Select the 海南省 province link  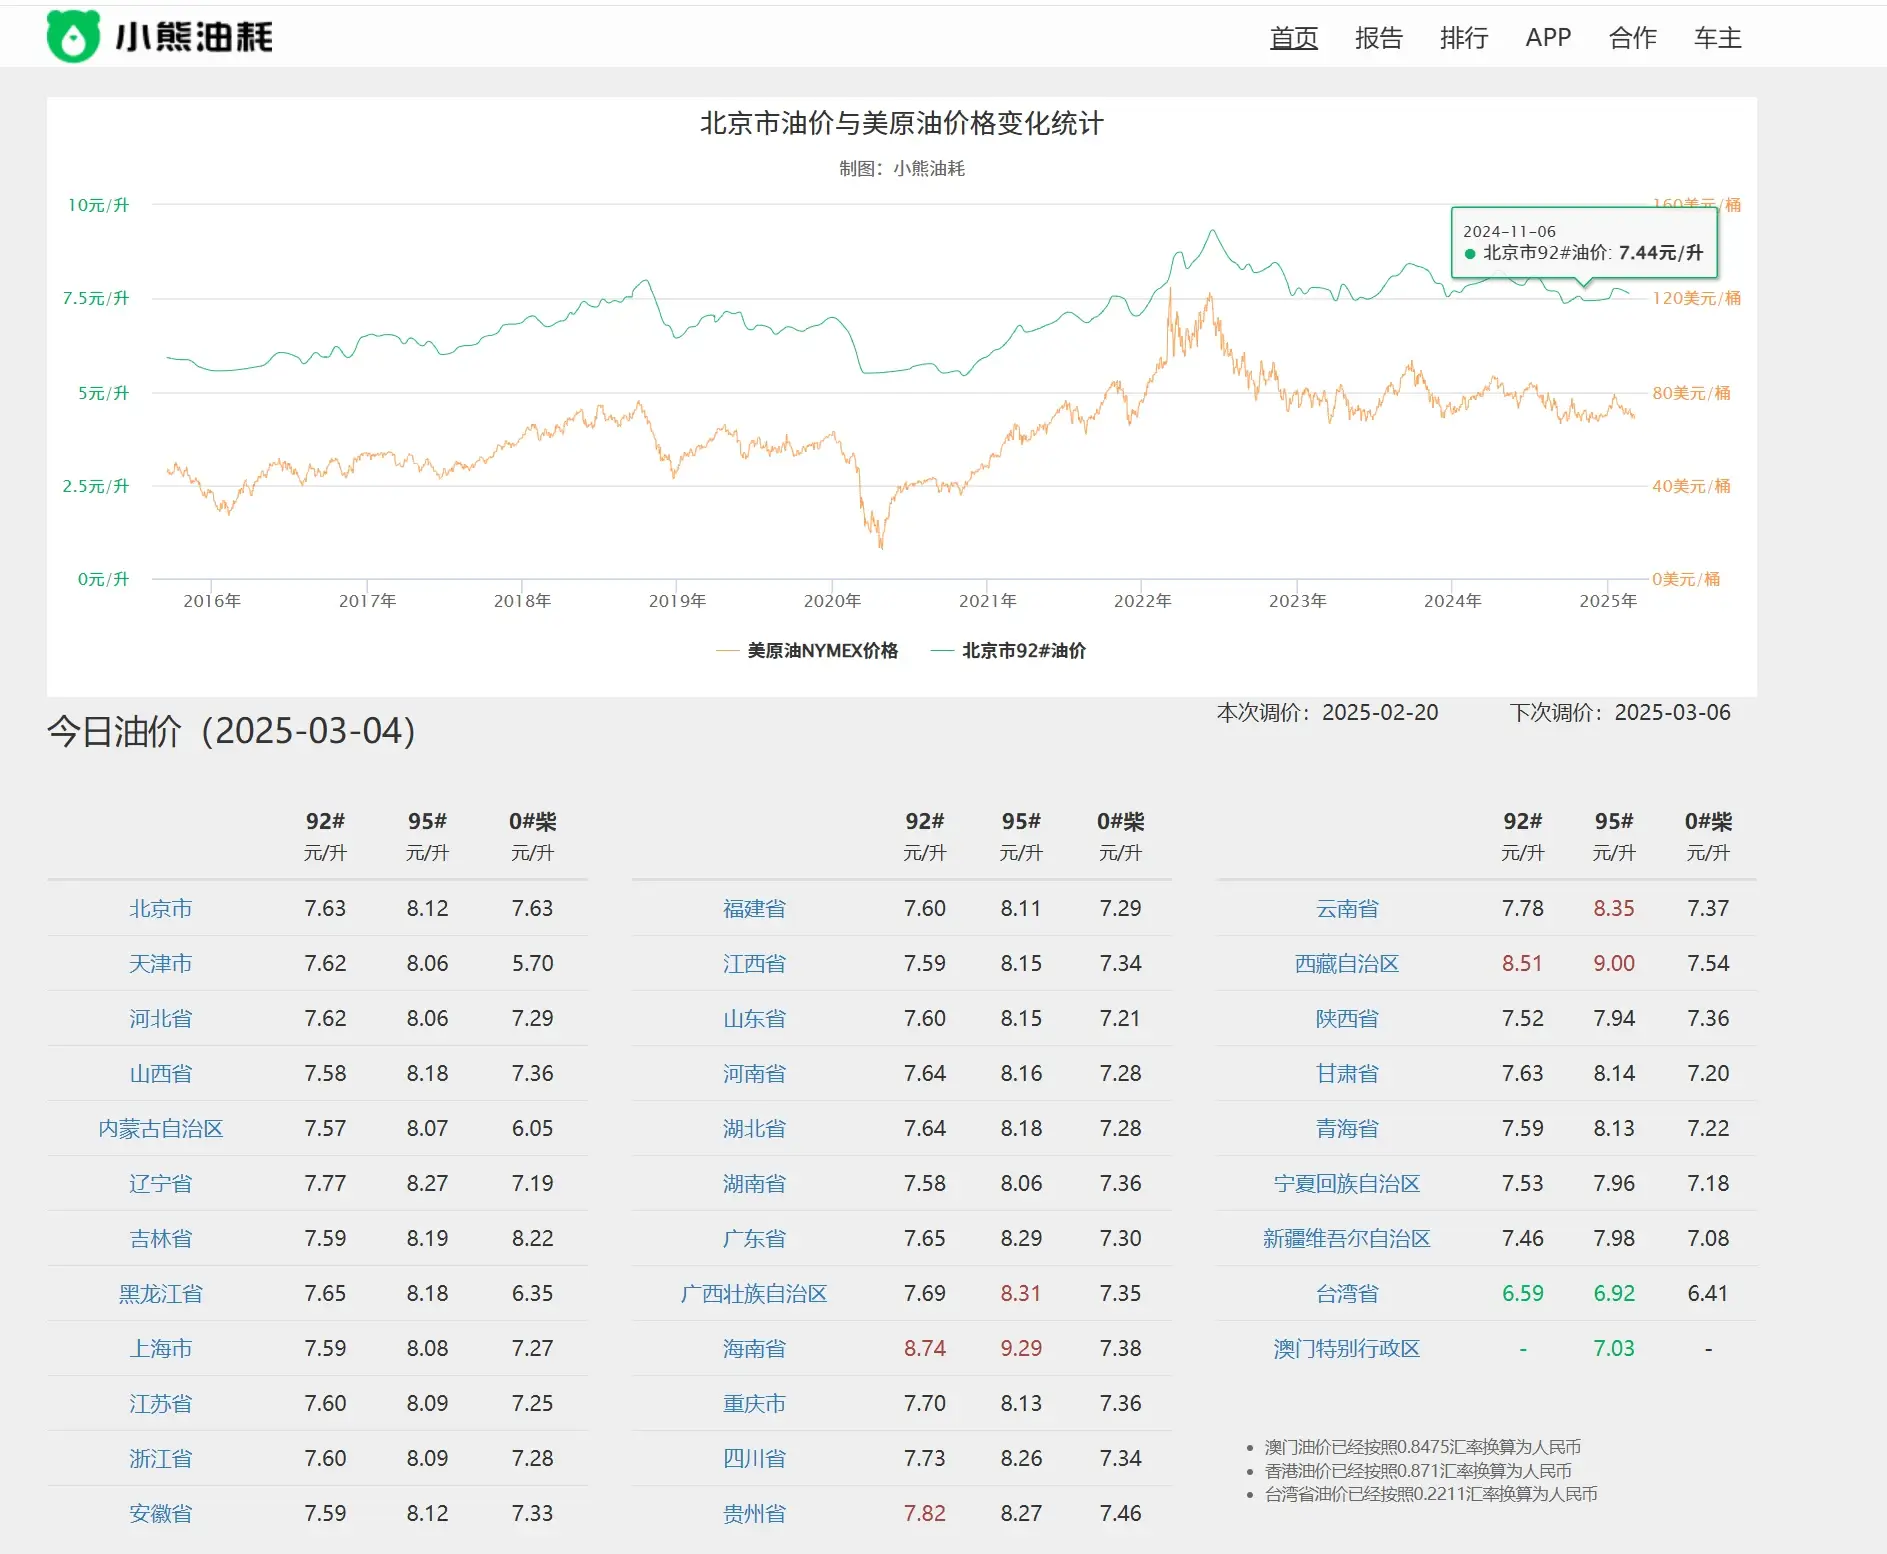point(754,1349)
